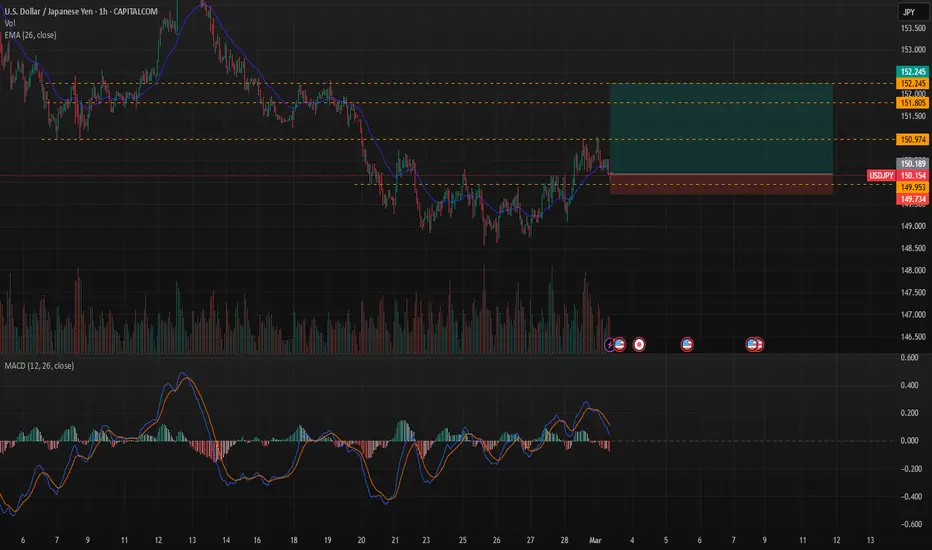Click the Mar date label on time axis

point(595,540)
